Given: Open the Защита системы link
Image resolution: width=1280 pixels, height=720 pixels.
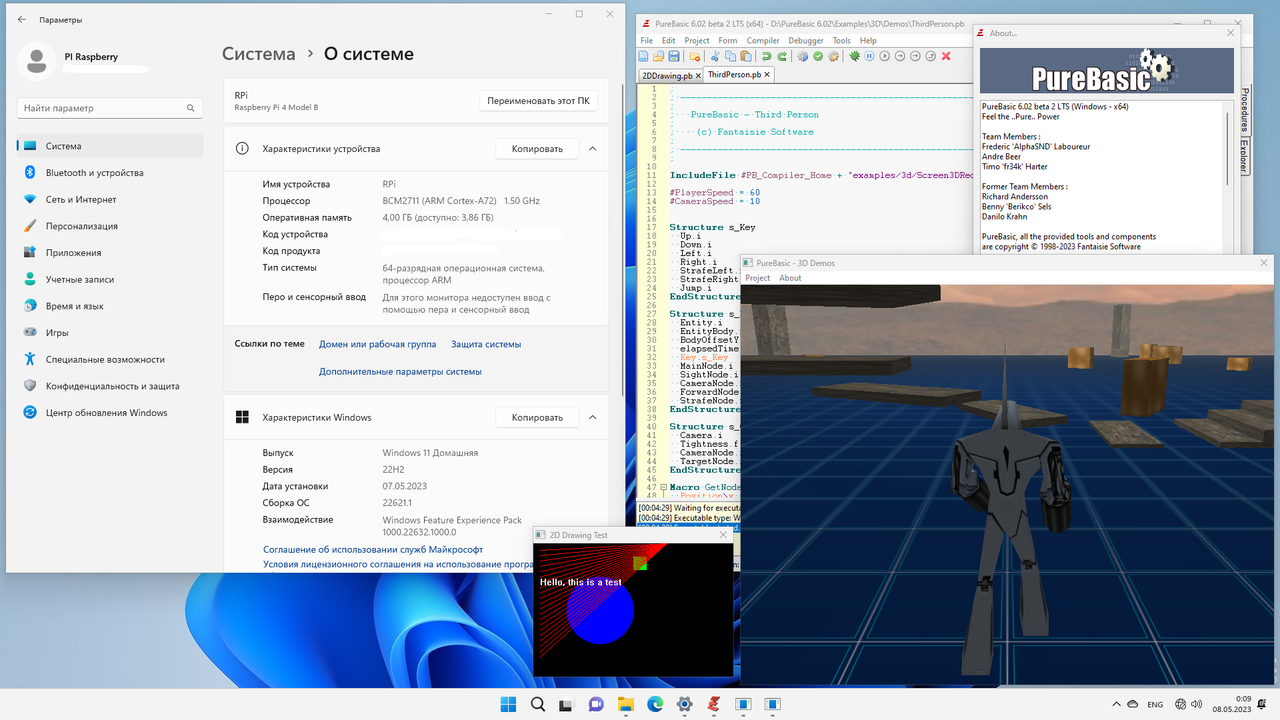Looking at the screenshot, I should tap(486, 344).
